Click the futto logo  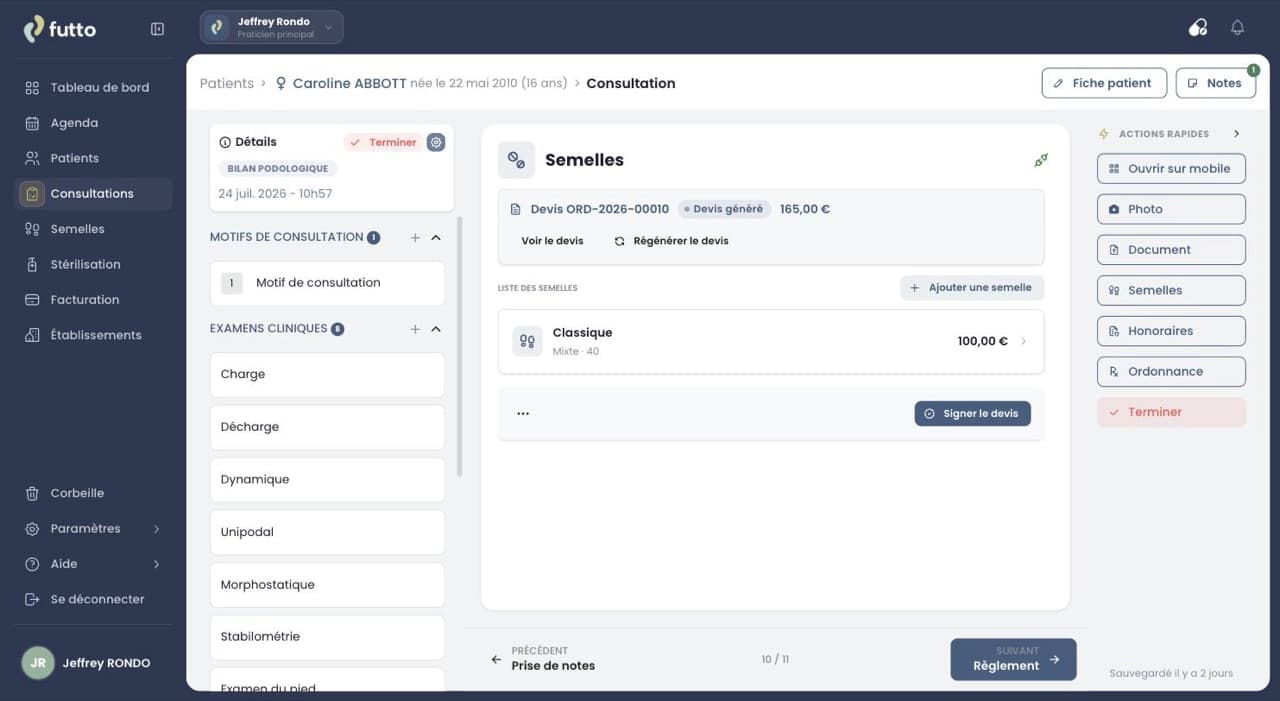[x=60, y=29]
